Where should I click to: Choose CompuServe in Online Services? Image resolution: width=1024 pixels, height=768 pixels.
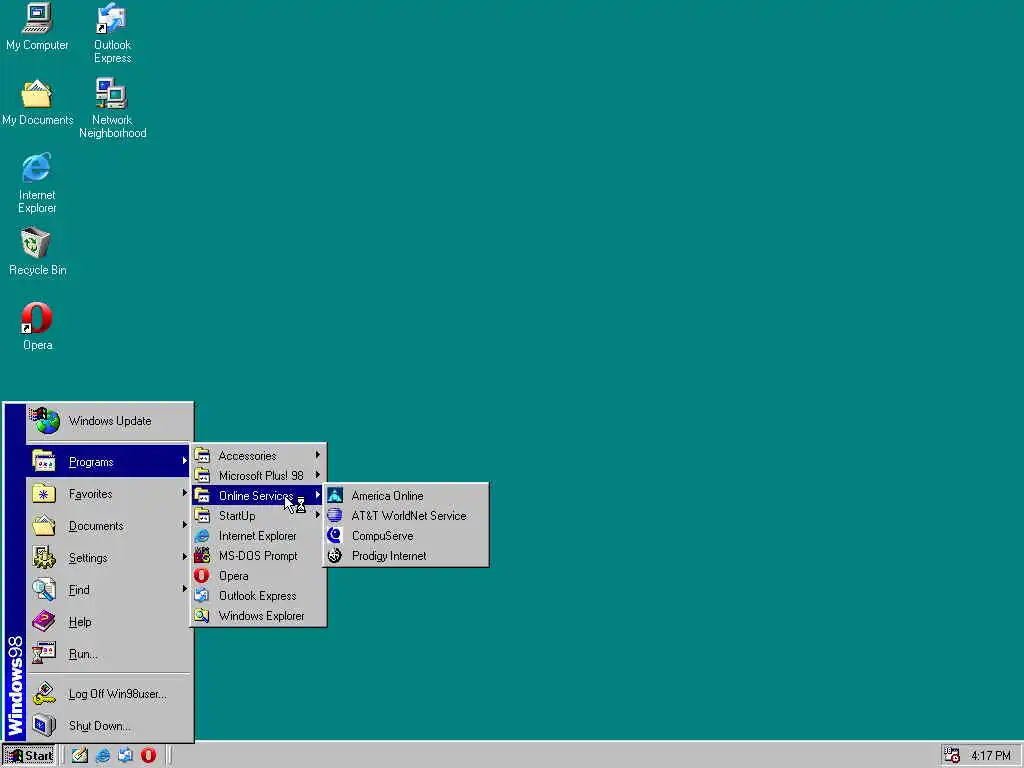coord(406,536)
